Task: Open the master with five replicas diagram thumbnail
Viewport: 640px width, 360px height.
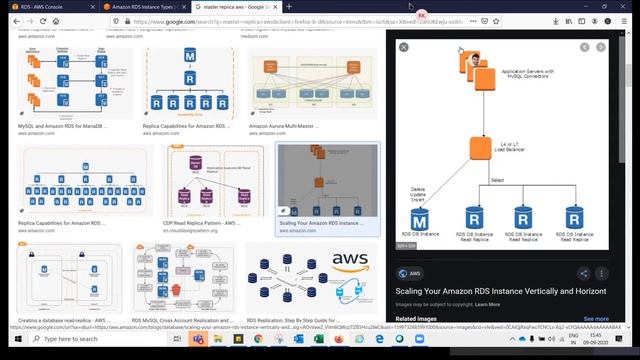Action: click(x=190, y=84)
